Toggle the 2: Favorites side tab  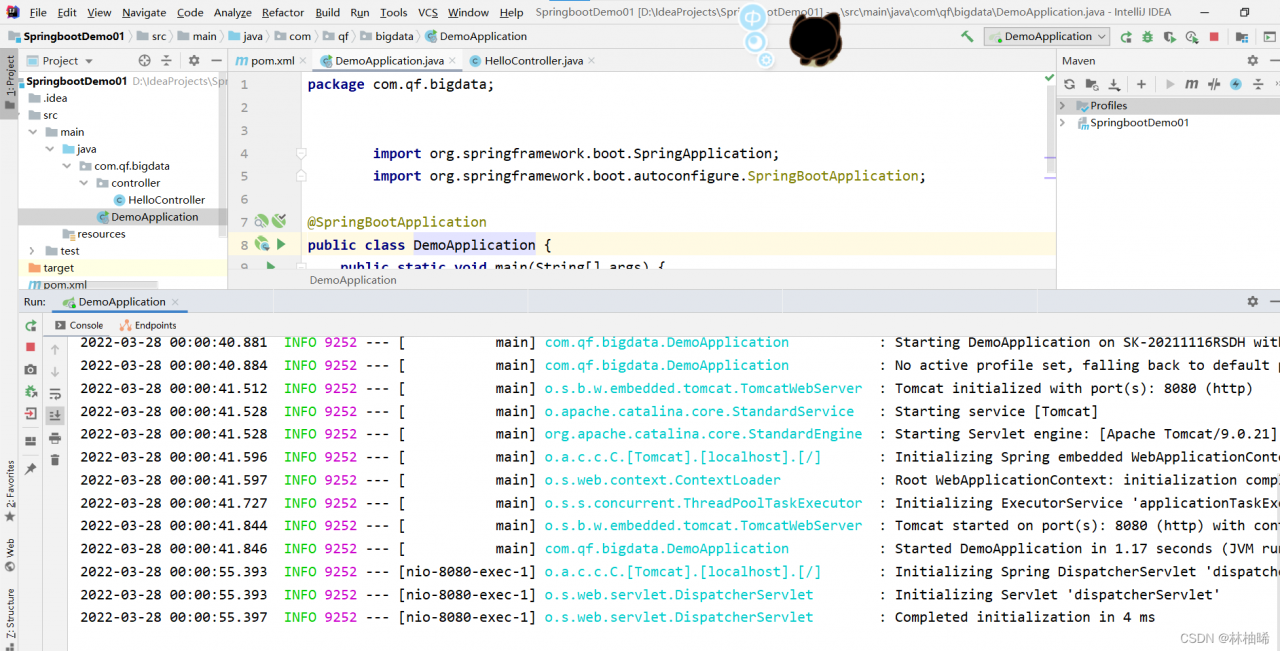(x=9, y=492)
